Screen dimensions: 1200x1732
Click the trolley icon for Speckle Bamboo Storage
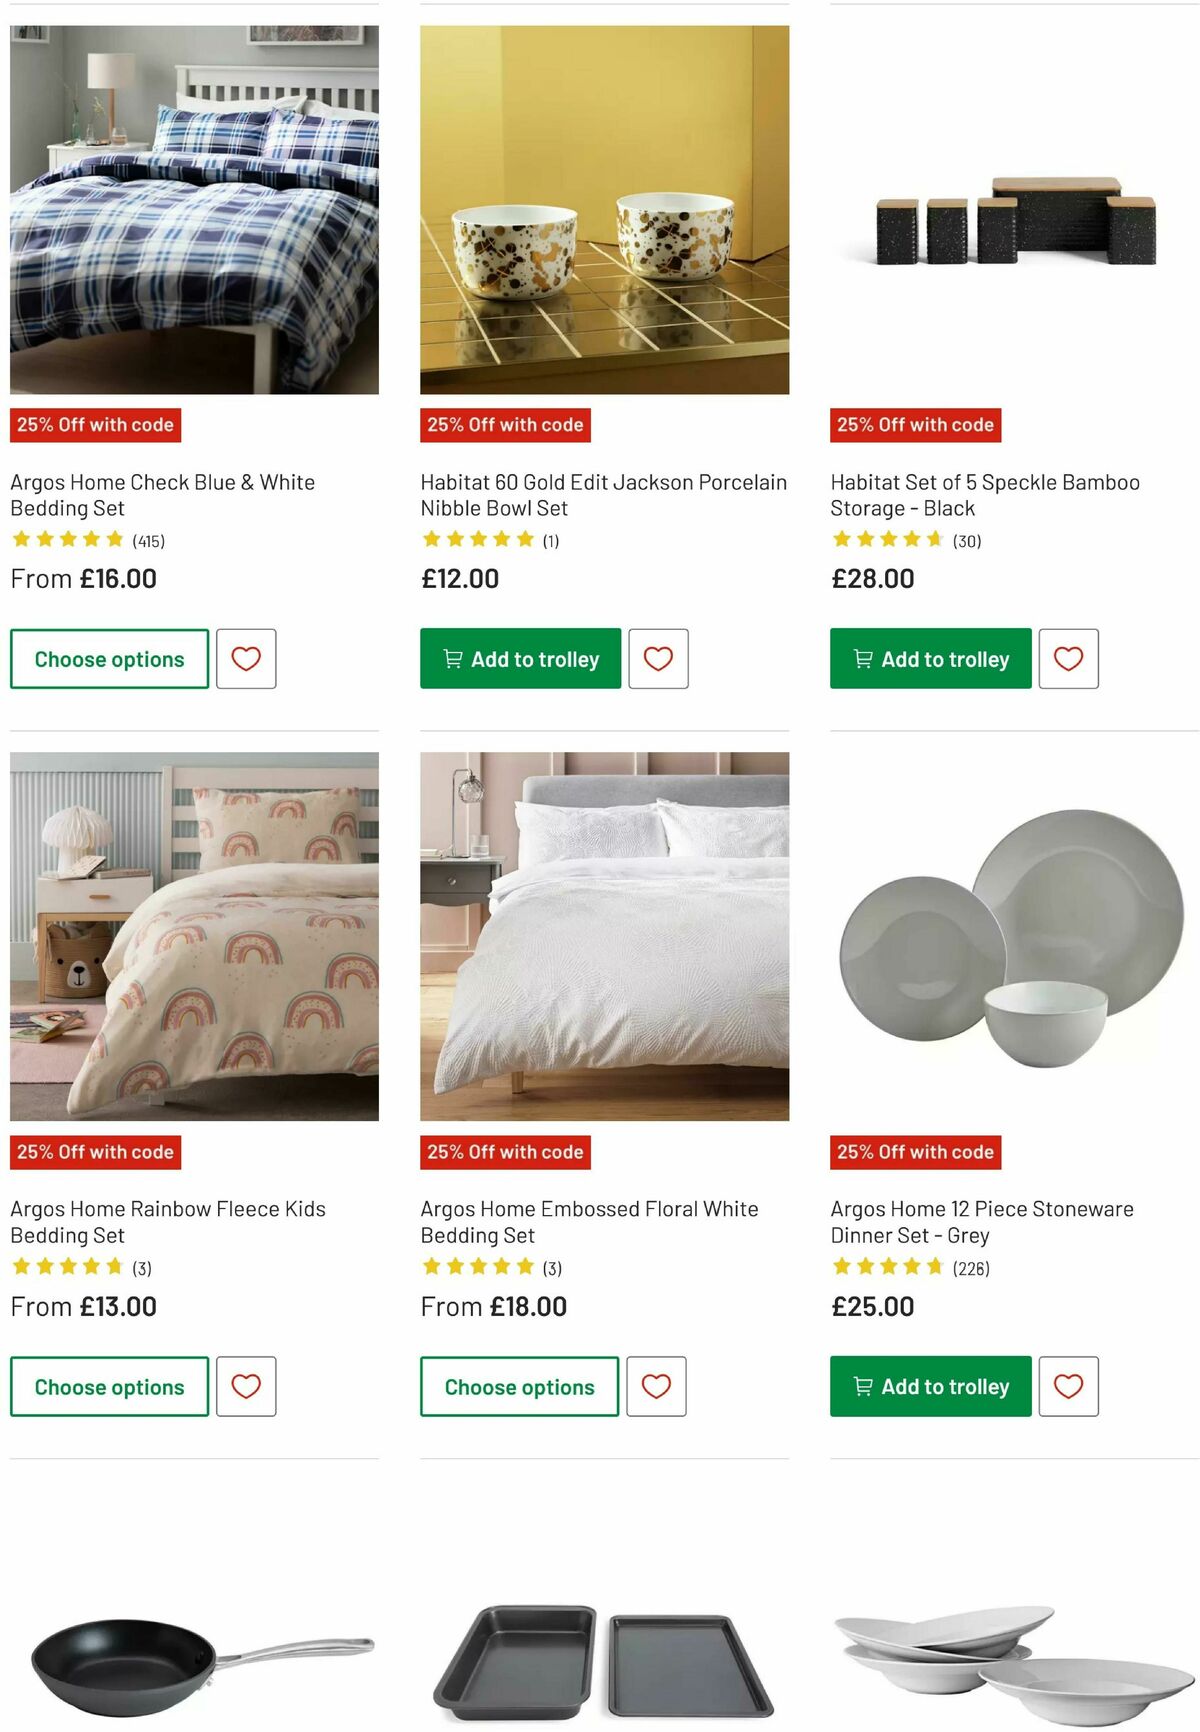click(x=862, y=658)
